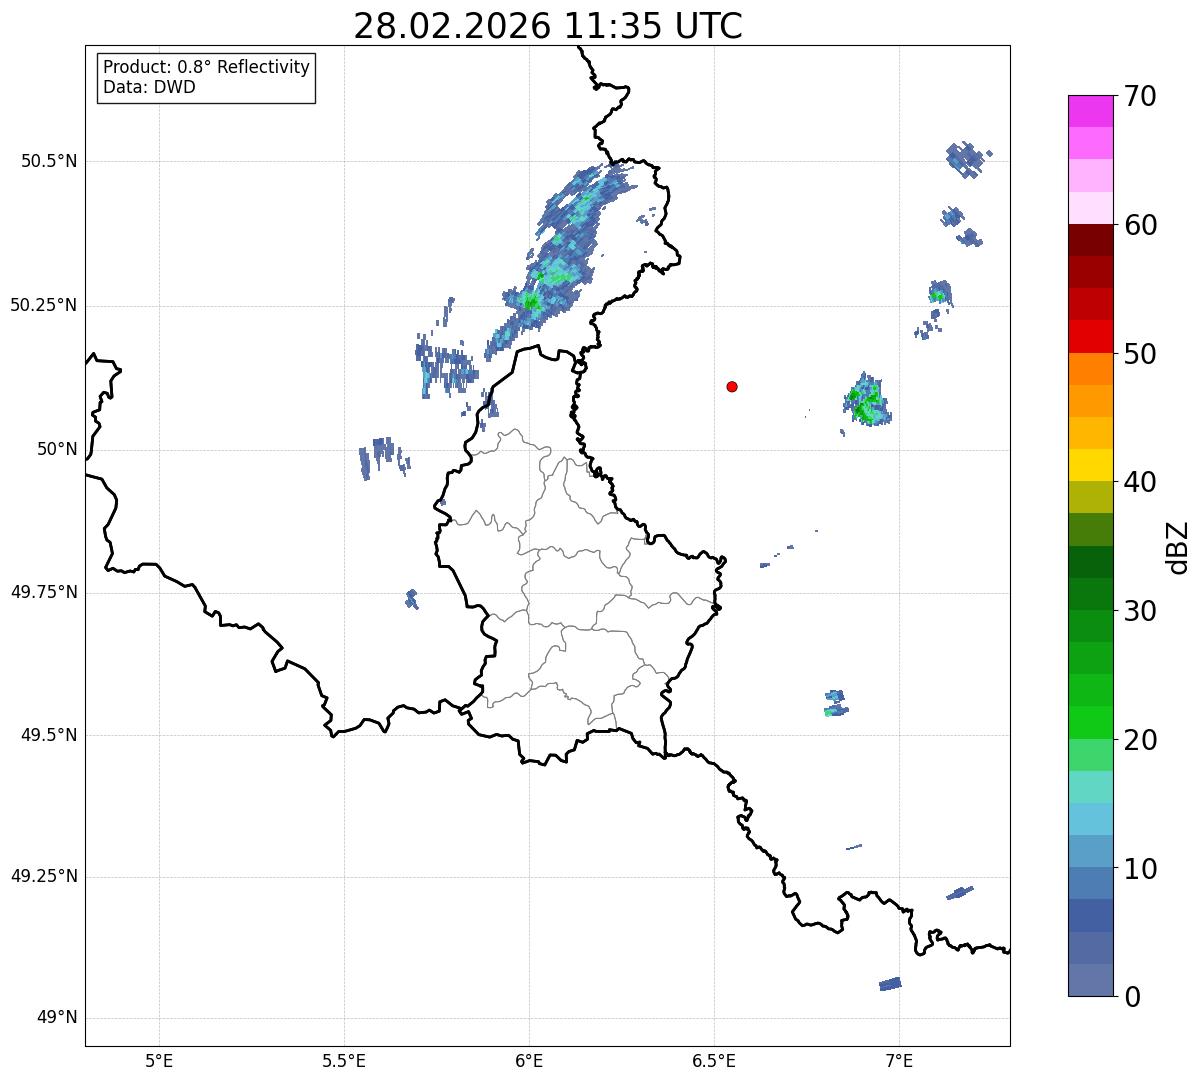Viewport: 1202px width, 1081px height.
Task: Click the bright red swatch just above 50
Action: coord(1091,337)
